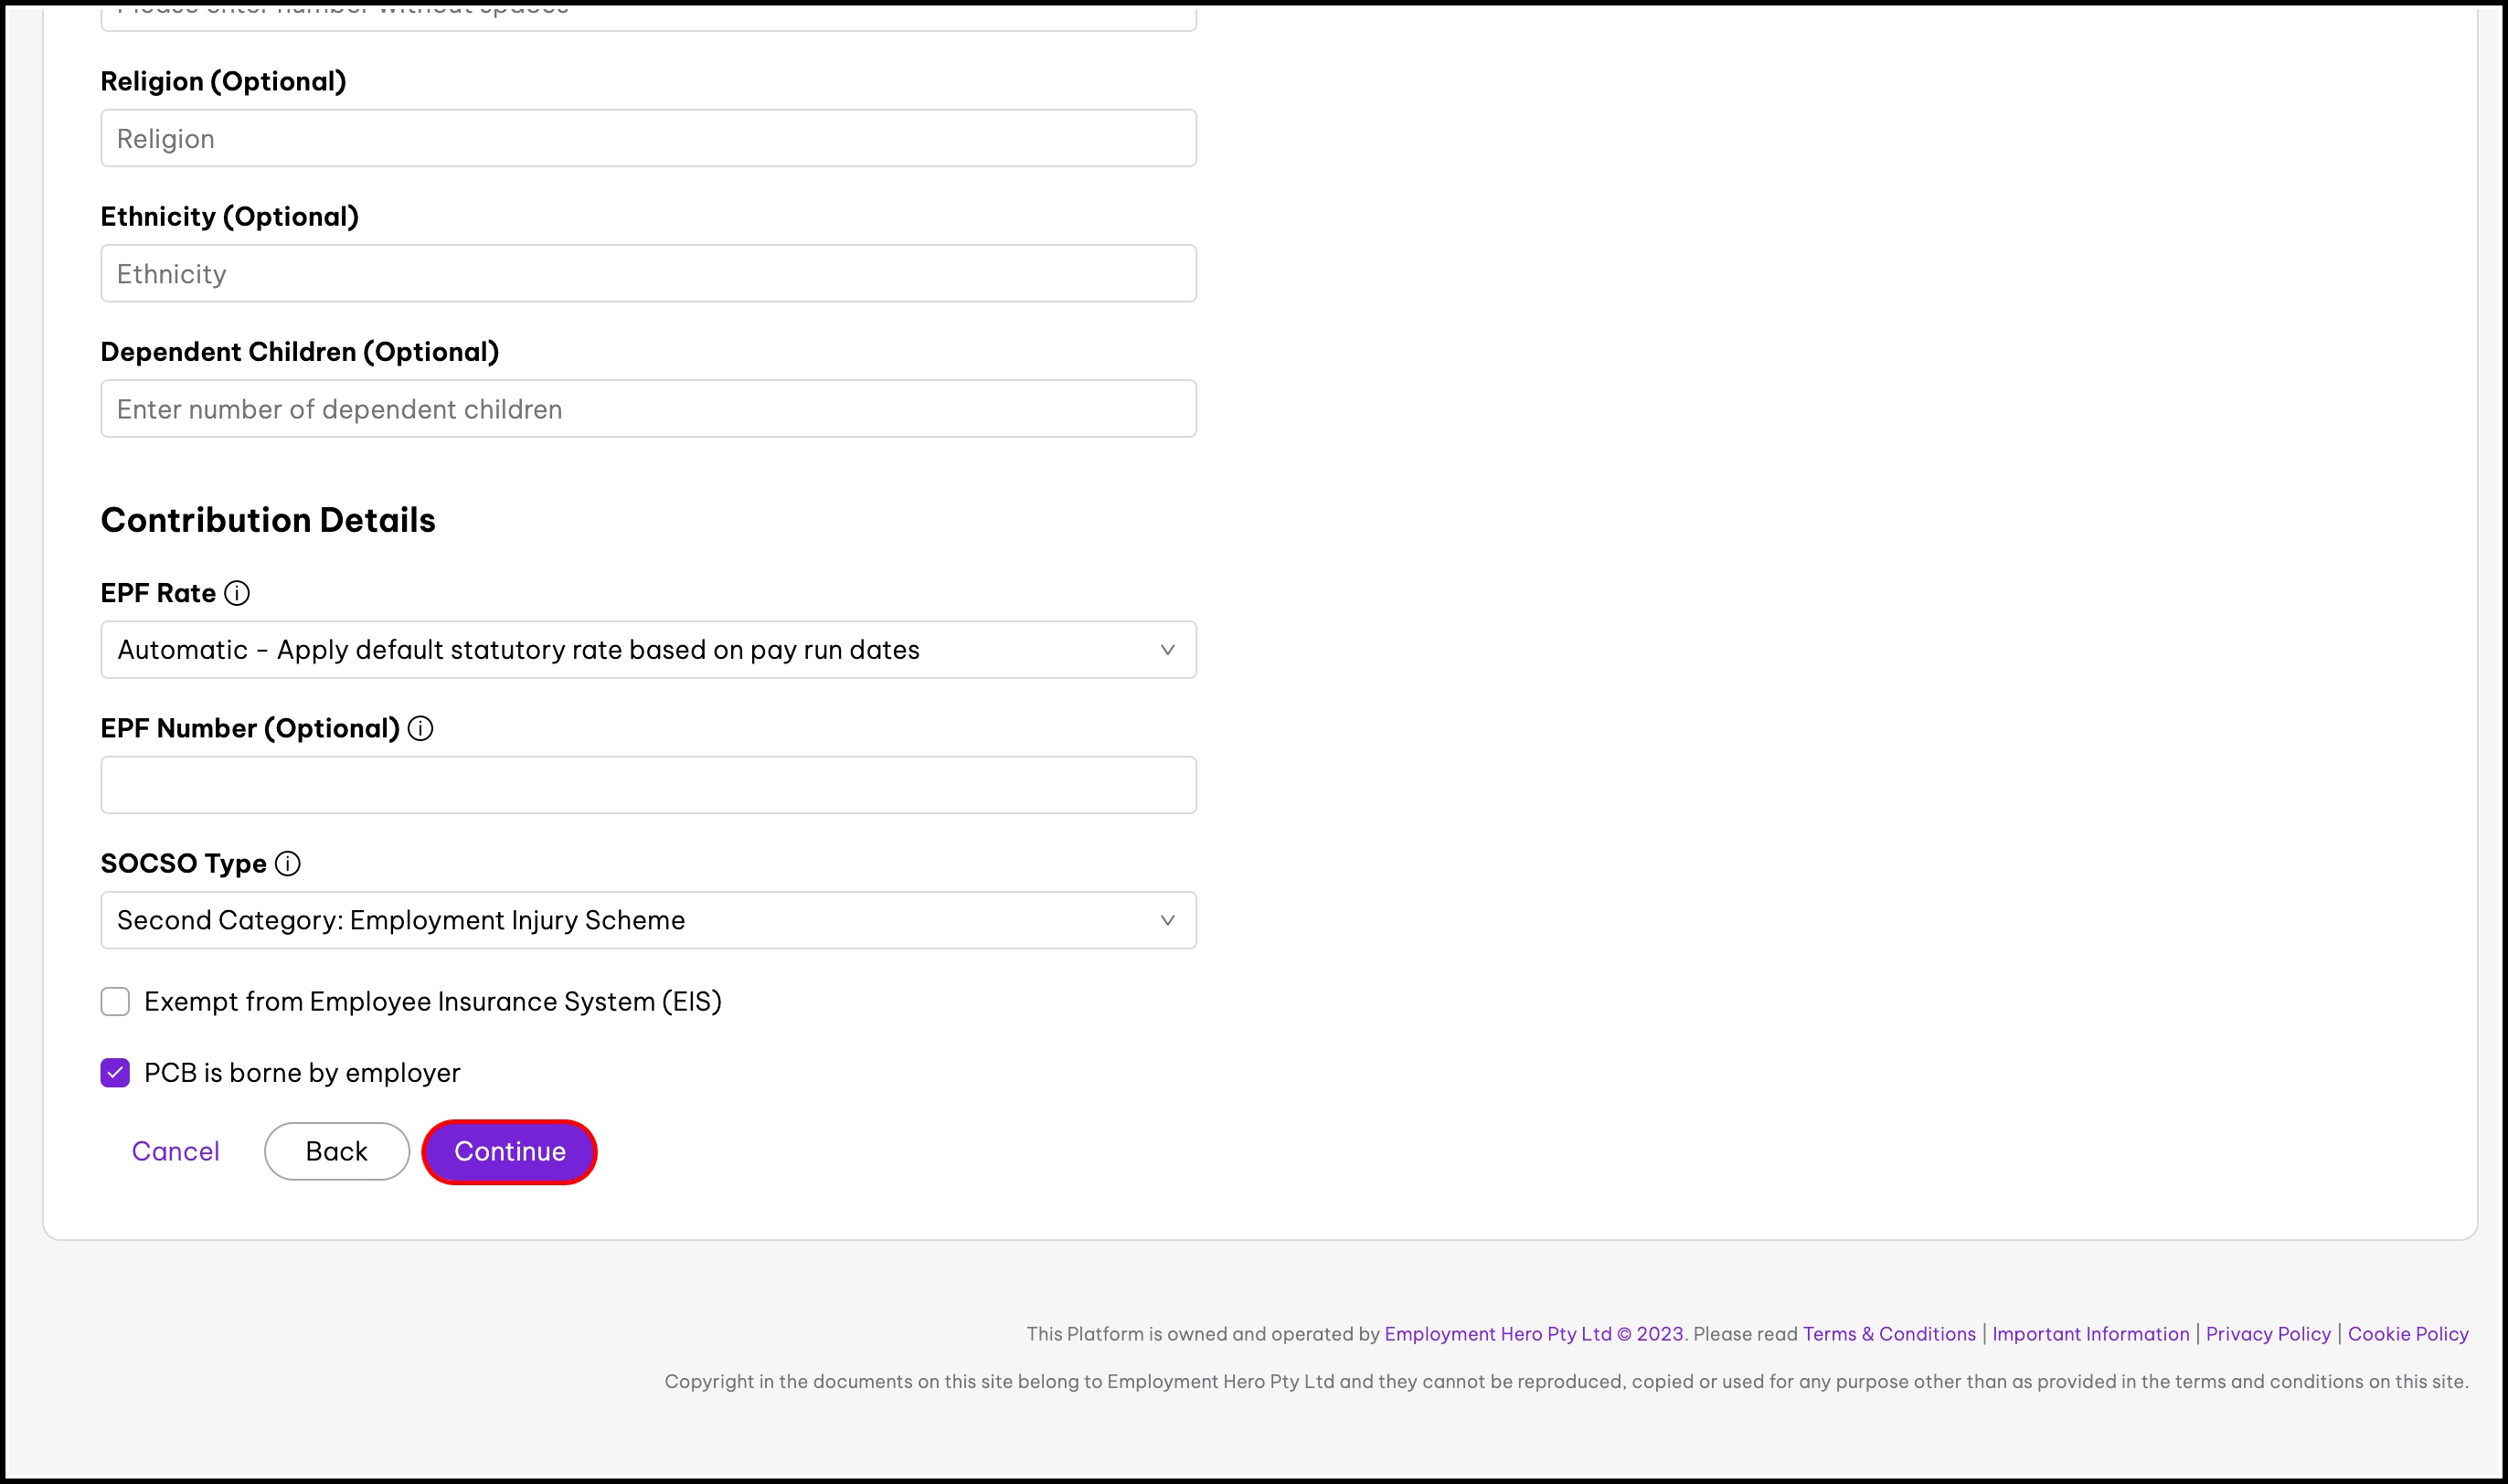
Task: Tick Exempt from Employee Insurance System checkbox
Action: (115, 1001)
